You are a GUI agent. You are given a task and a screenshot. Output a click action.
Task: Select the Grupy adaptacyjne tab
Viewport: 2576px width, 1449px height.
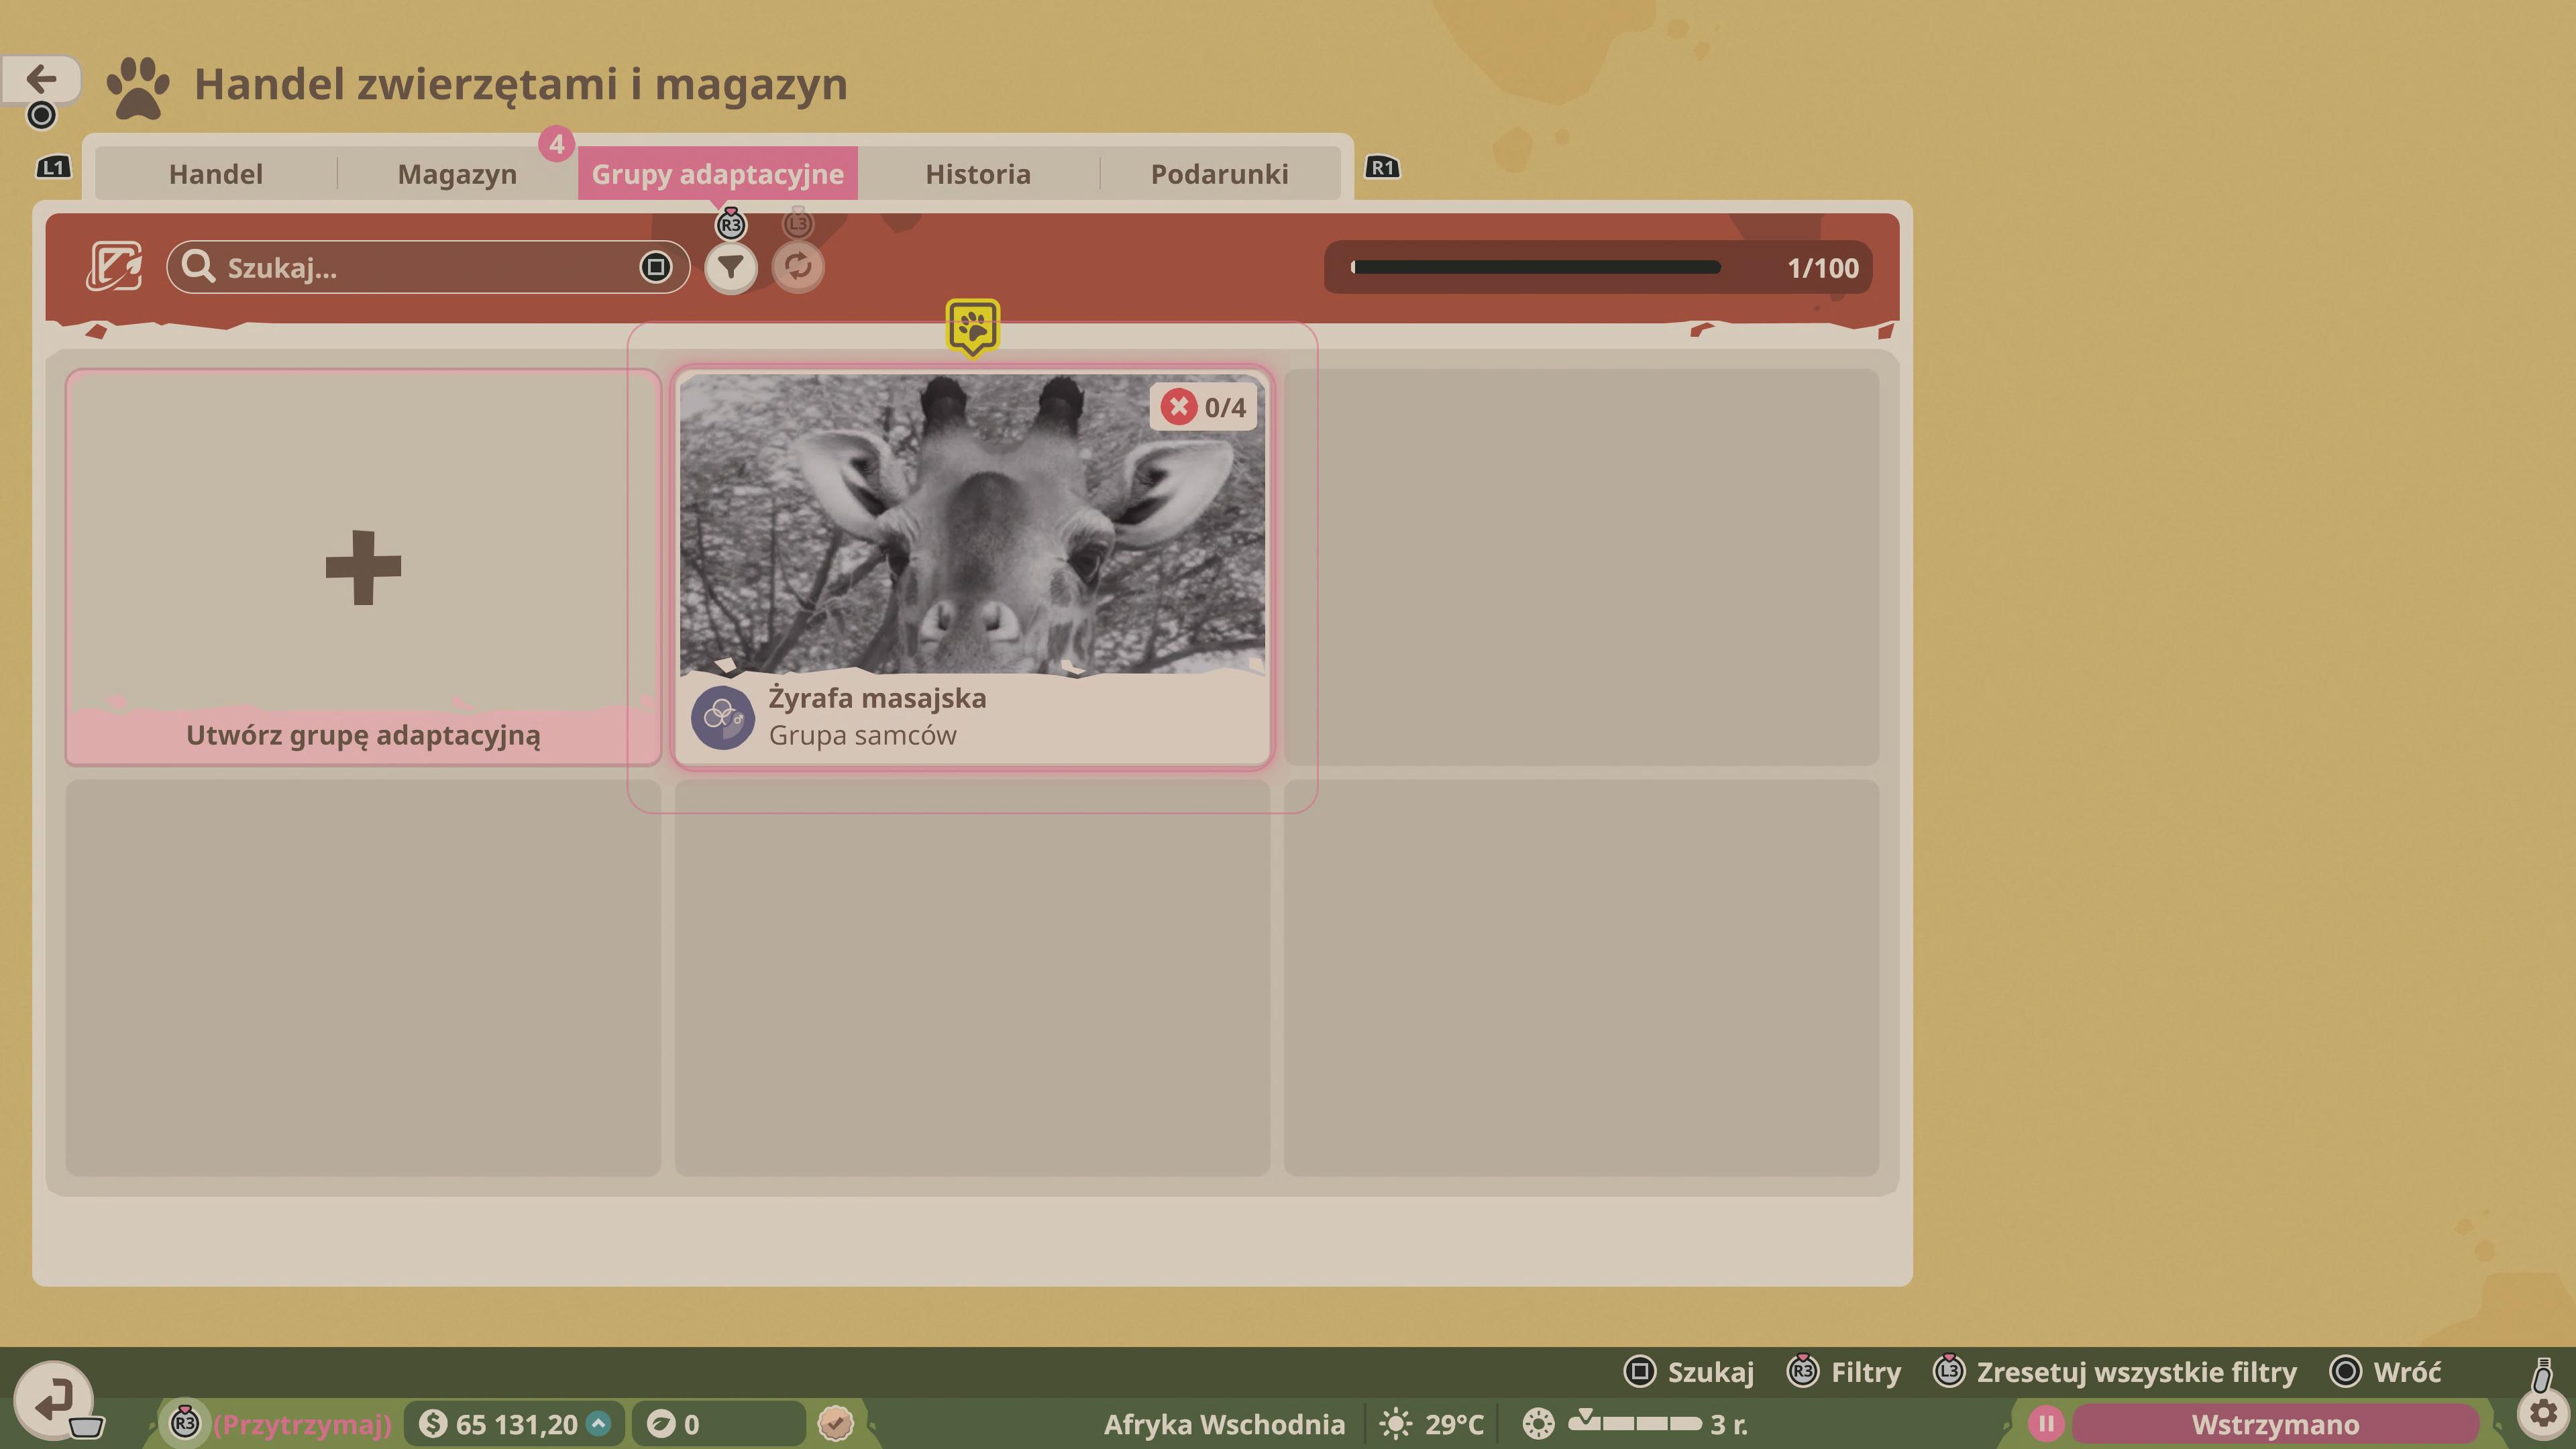click(718, 174)
